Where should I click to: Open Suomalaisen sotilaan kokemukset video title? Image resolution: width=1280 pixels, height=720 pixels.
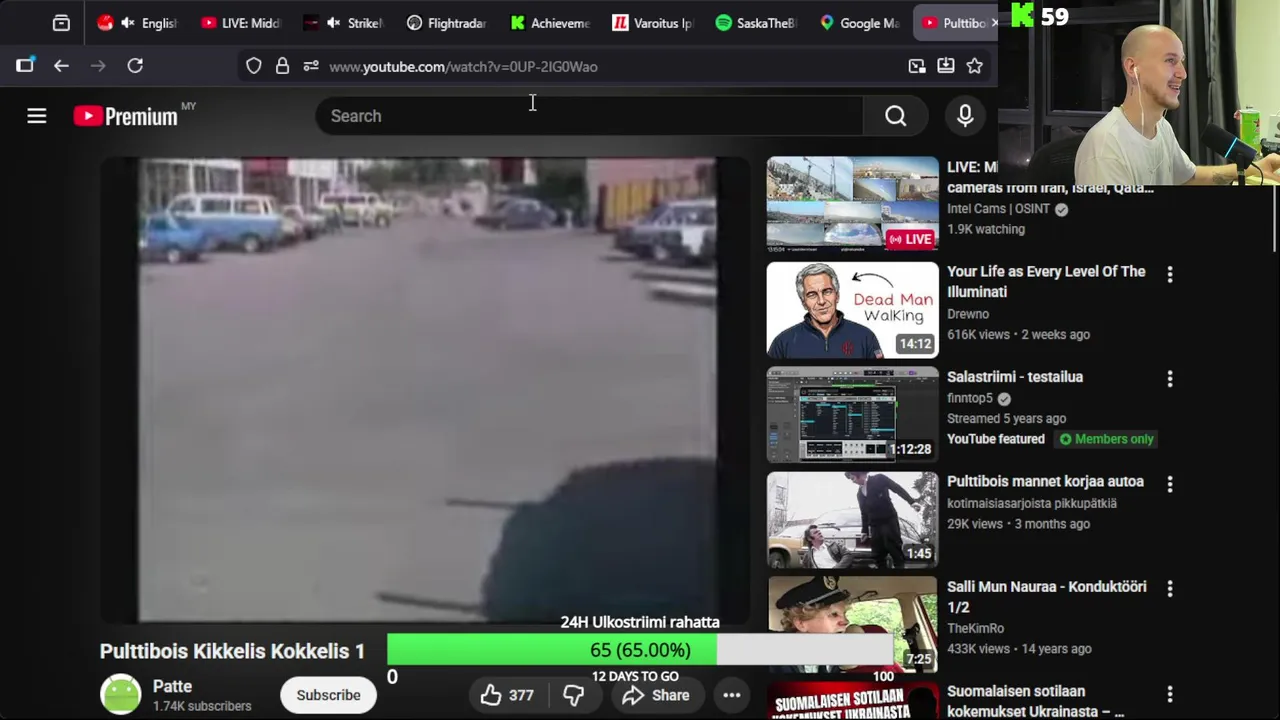click(x=1035, y=701)
